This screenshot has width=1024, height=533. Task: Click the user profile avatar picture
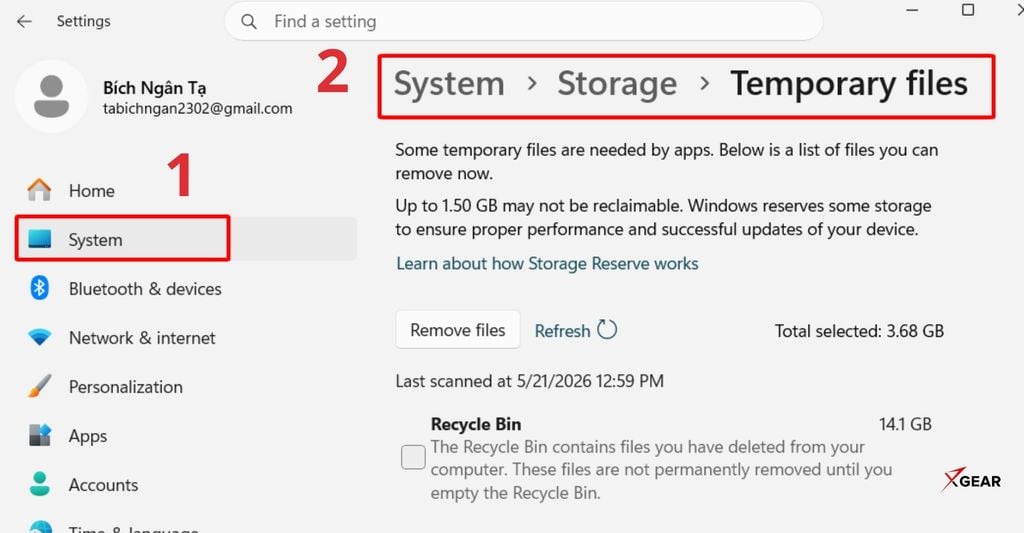pyautogui.click(x=52, y=97)
